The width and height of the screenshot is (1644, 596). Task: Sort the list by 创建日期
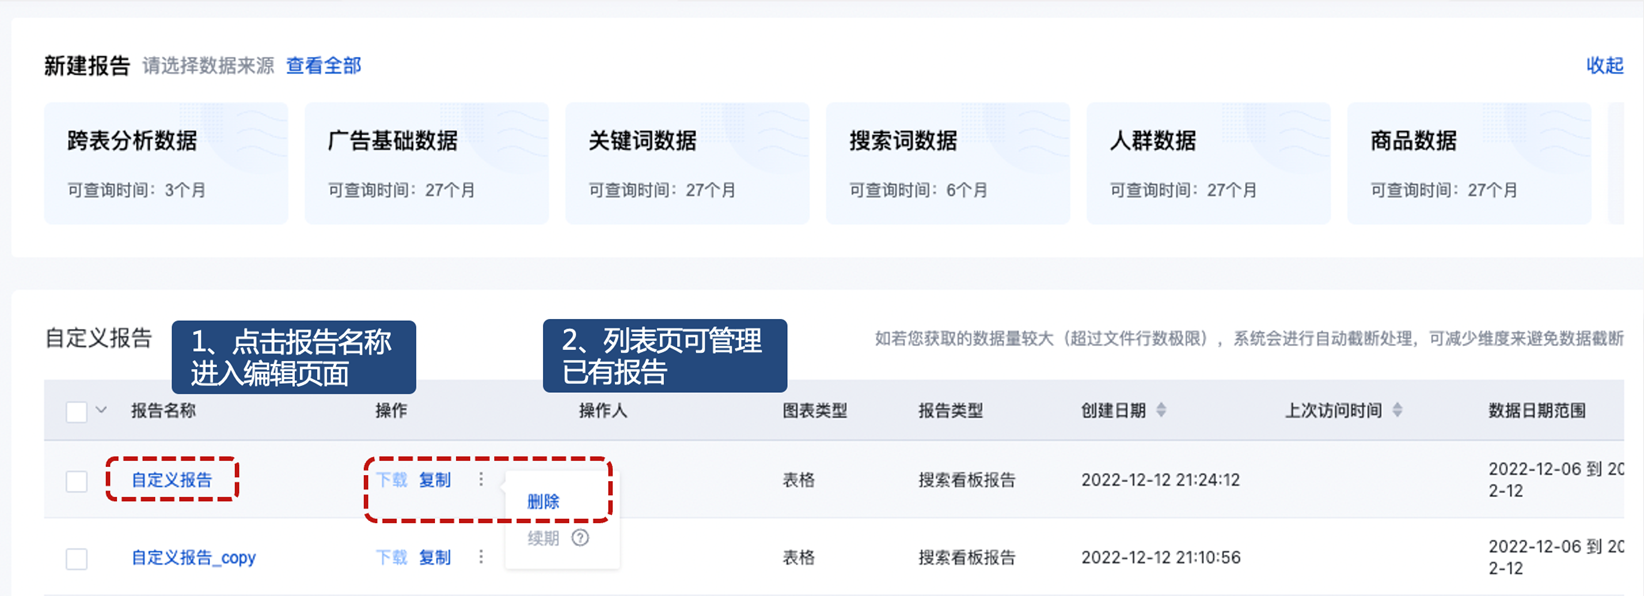pyautogui.click(x=1161, y=410)
